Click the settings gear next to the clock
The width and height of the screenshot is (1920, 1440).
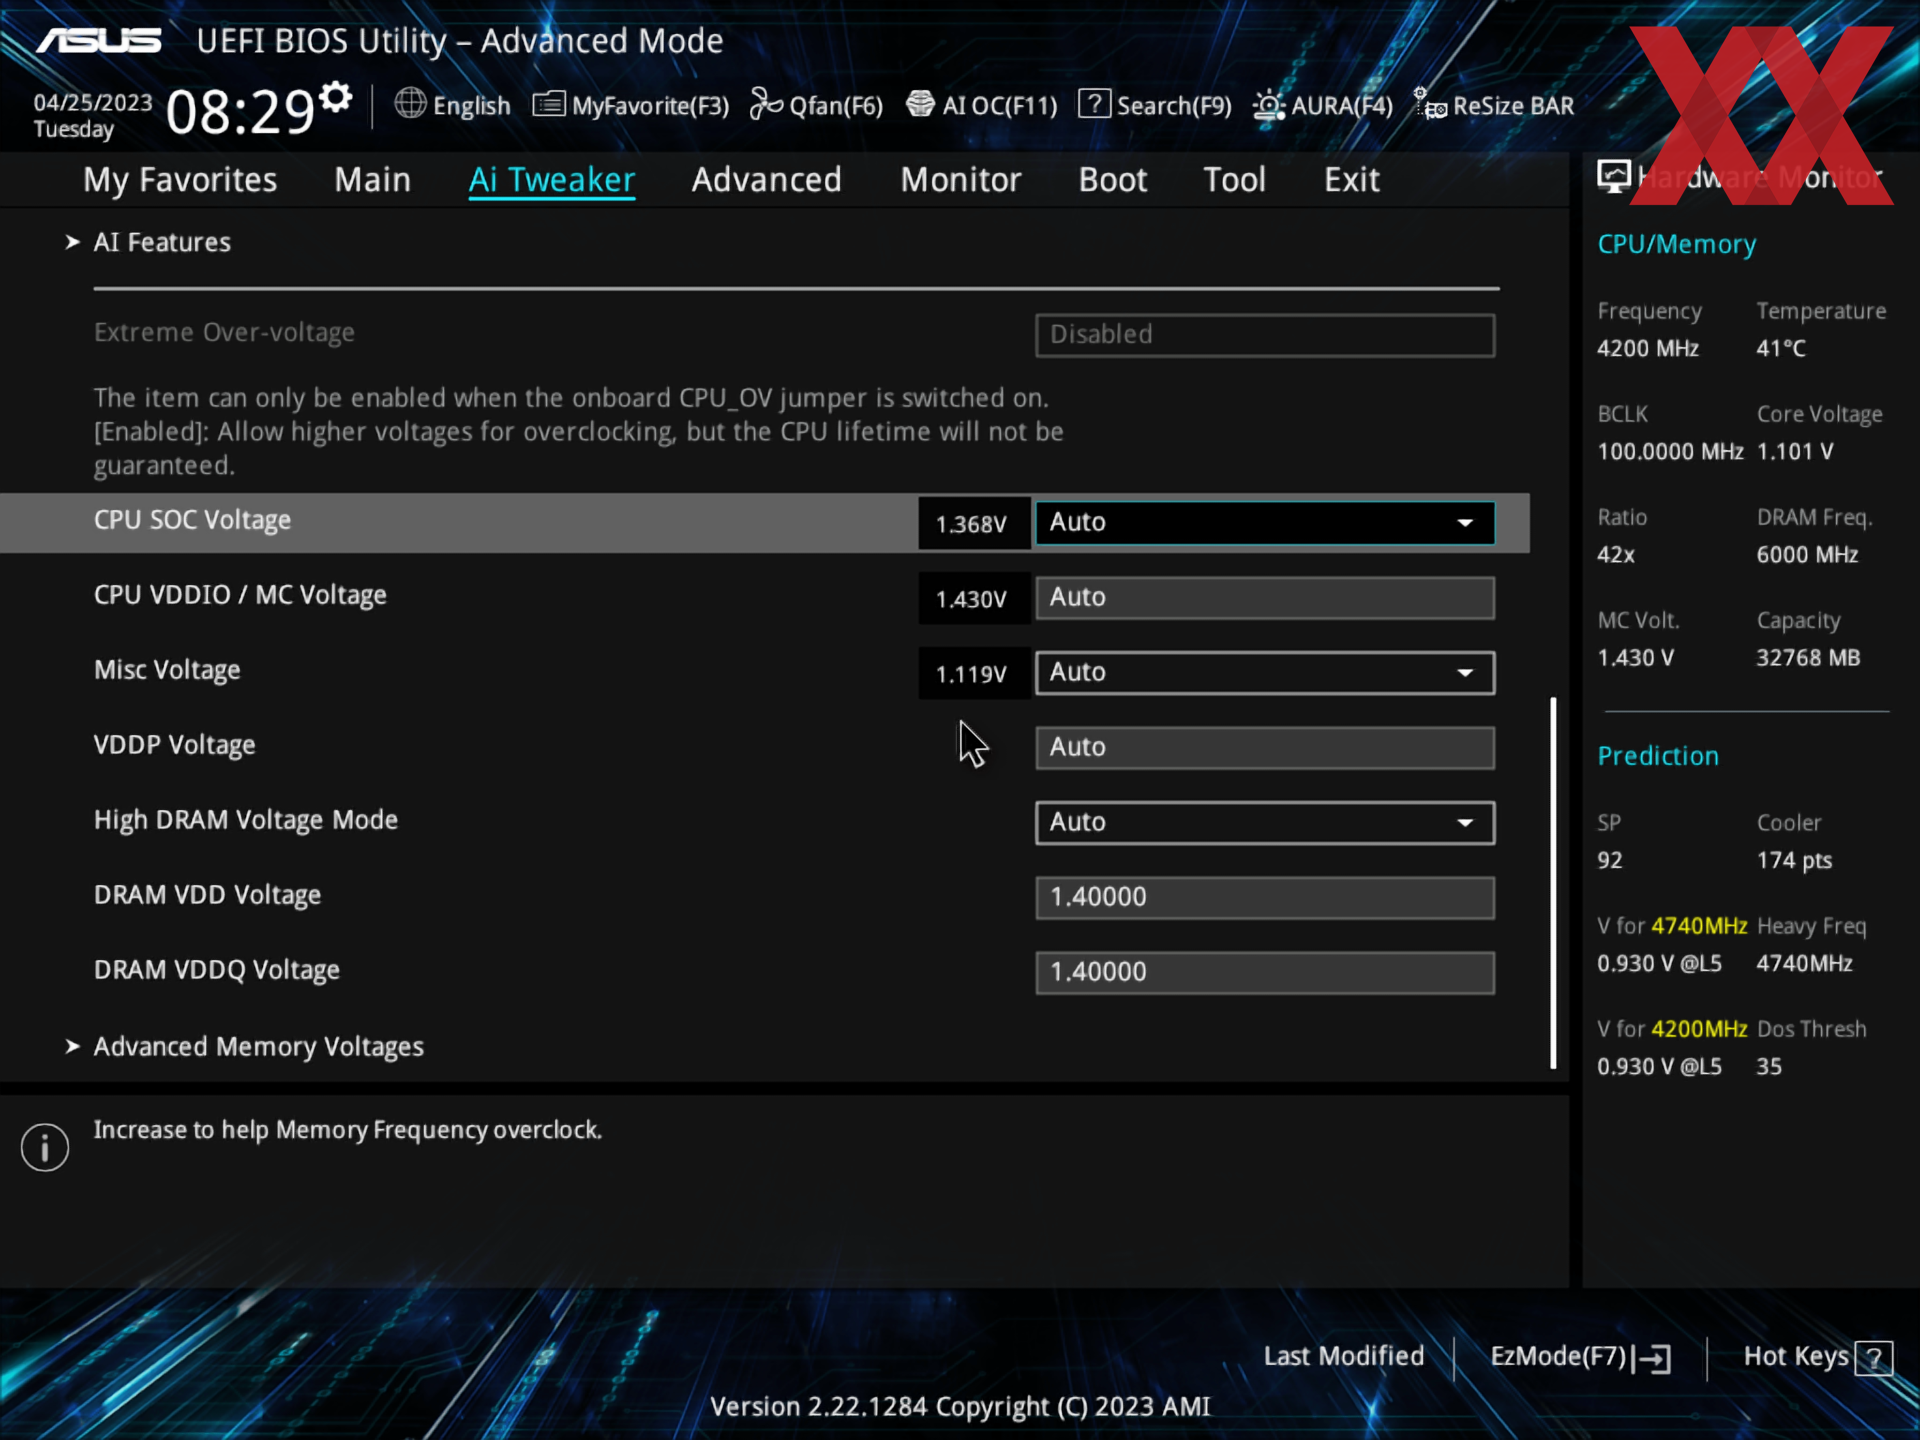click(336, 97)
